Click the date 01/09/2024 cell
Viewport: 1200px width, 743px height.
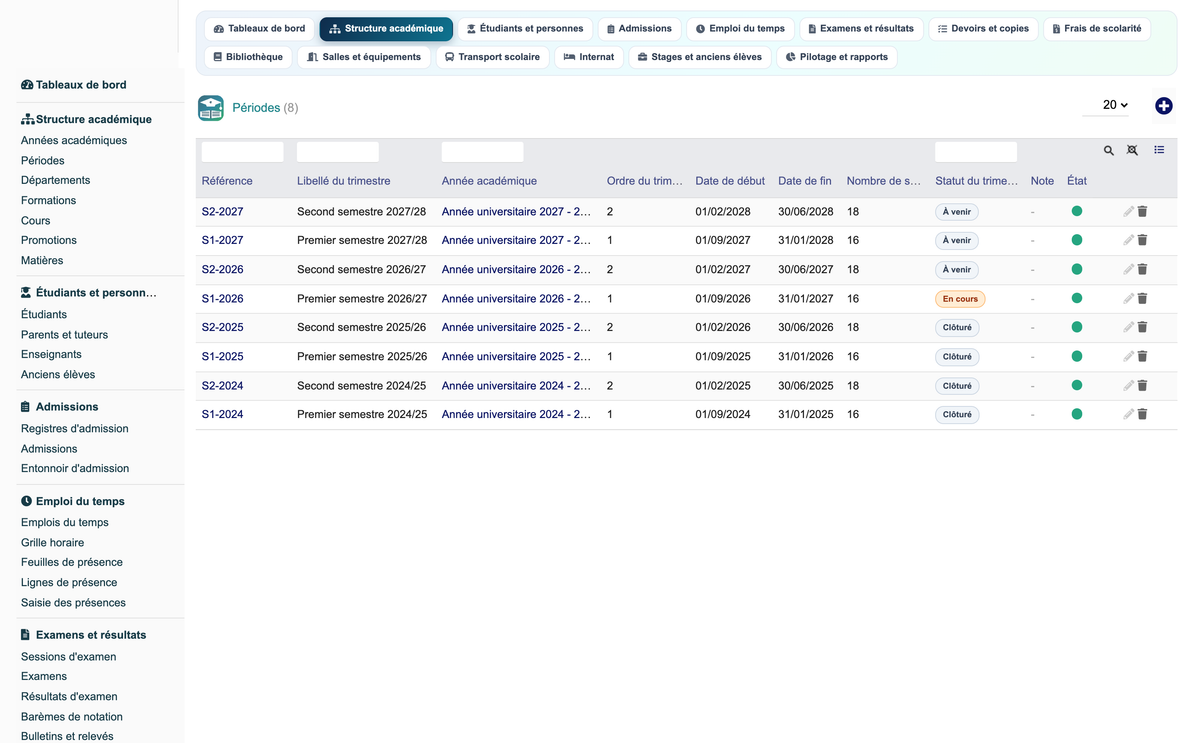click(x=723, y=415)
